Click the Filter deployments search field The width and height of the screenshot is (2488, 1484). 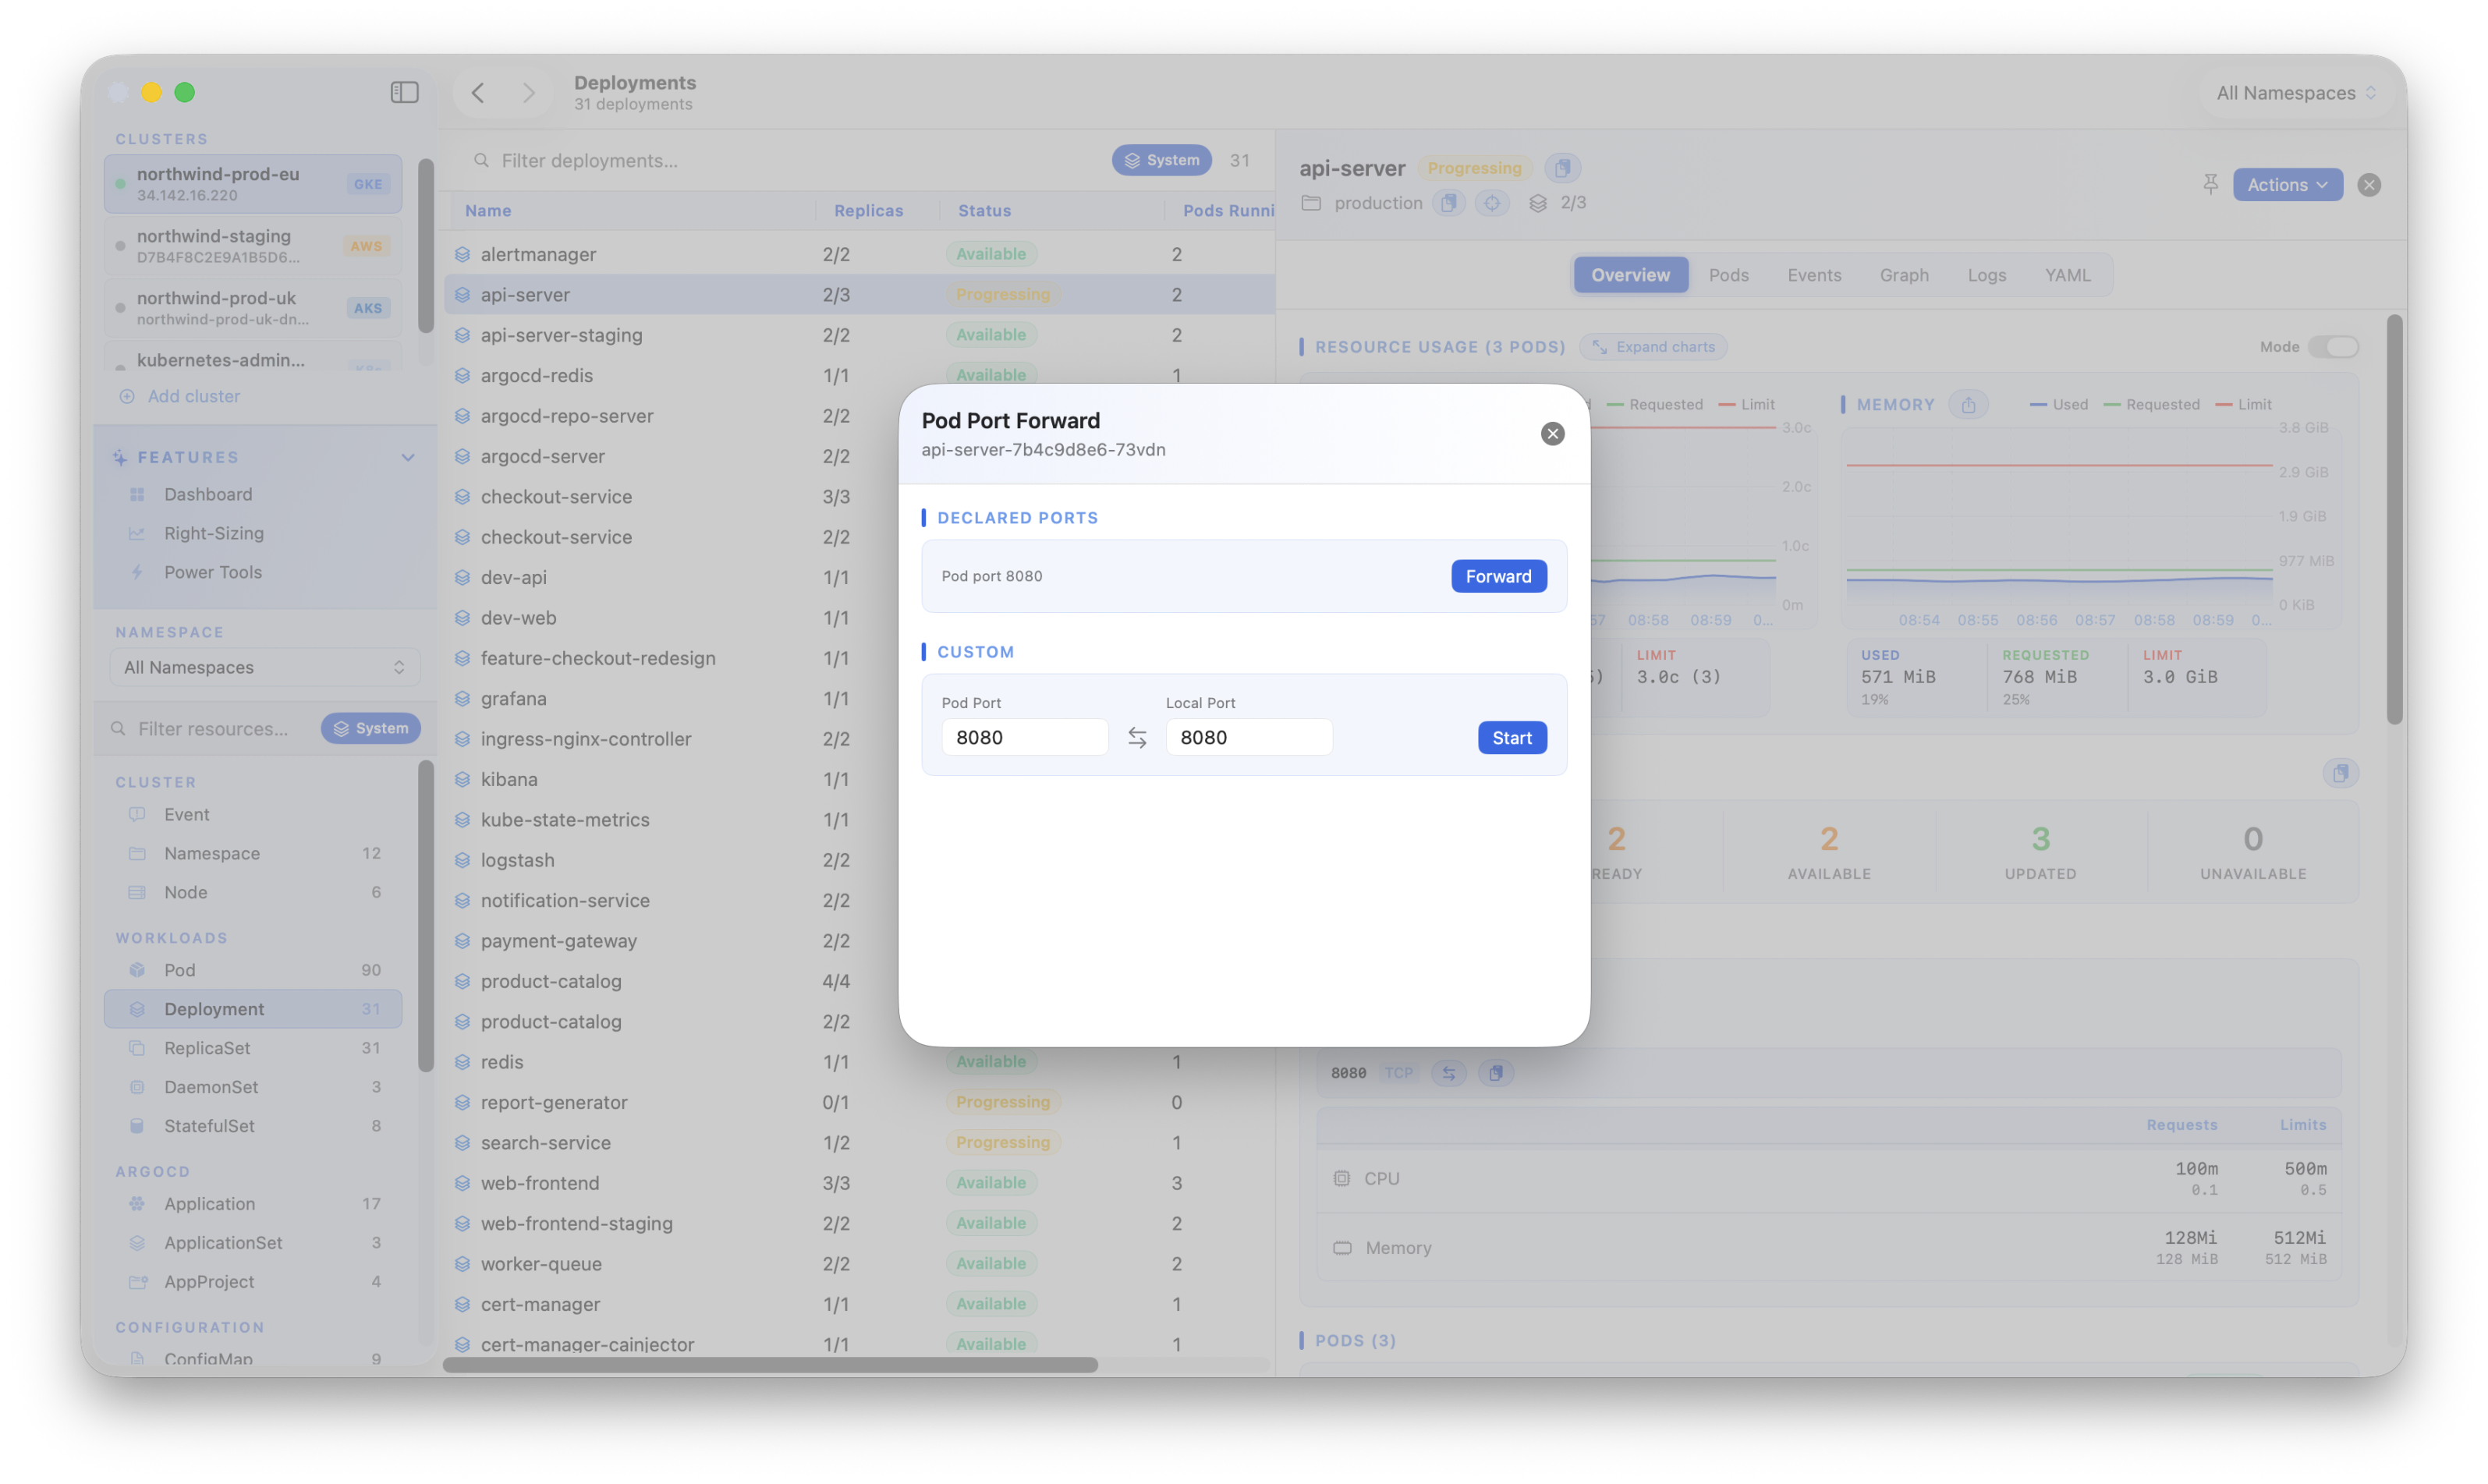[x=780, y=160]
